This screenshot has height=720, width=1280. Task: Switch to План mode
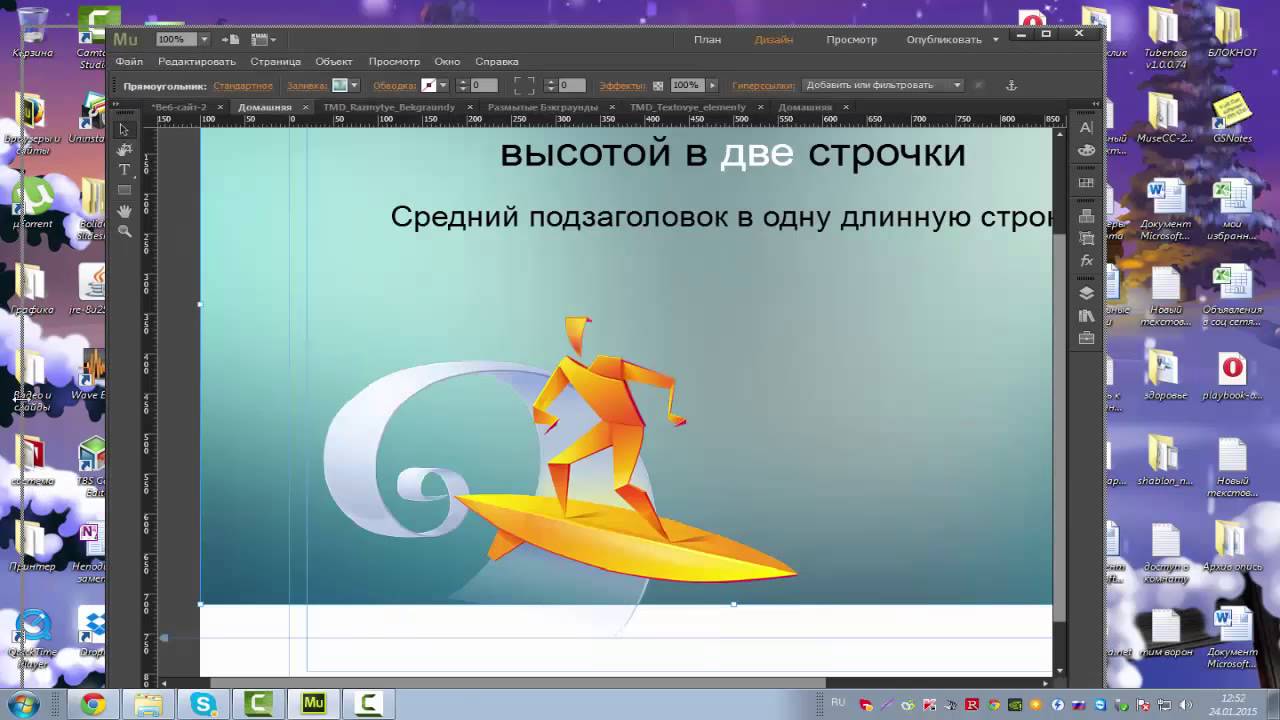click(708, 40)
